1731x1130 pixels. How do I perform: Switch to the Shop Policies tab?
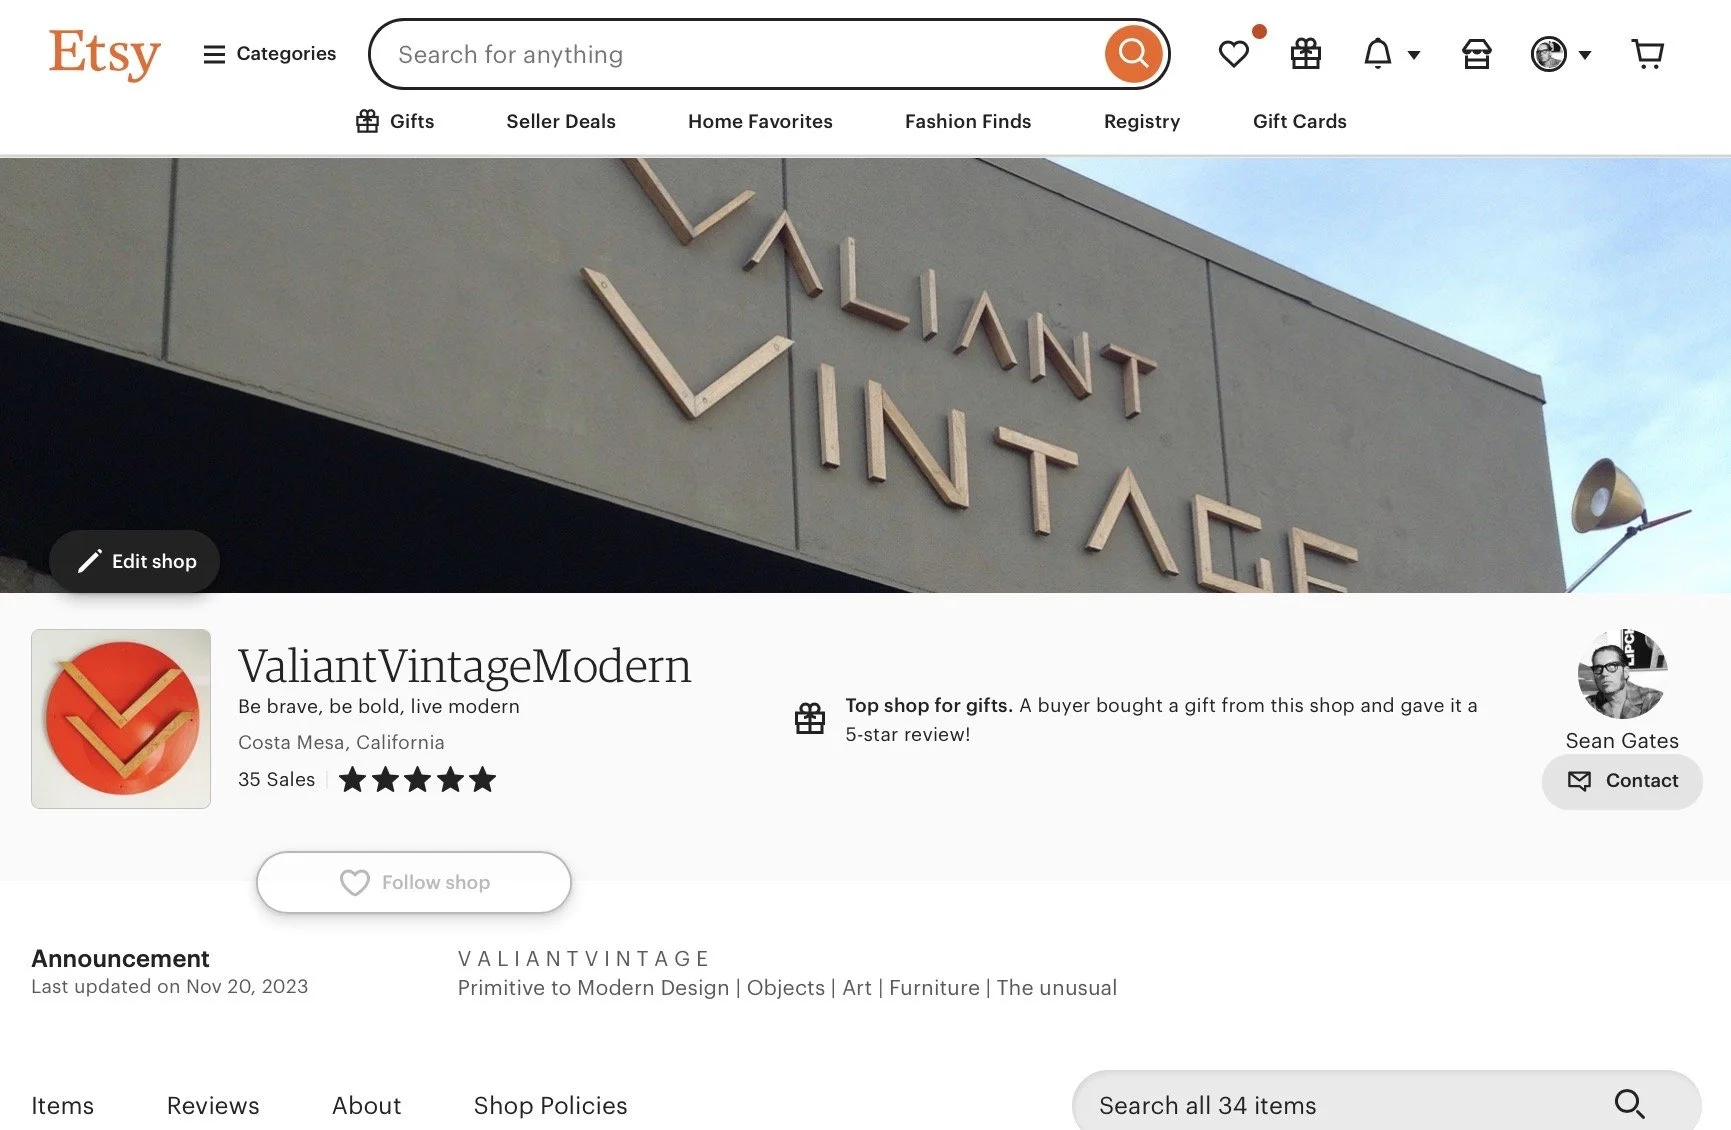point(550,1105)
